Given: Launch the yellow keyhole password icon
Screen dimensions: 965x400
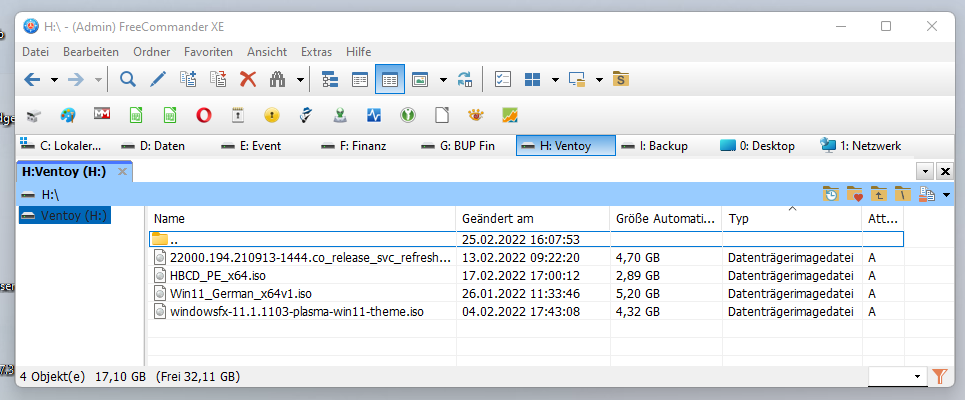Looking at the screenshot, I should 272,114.
